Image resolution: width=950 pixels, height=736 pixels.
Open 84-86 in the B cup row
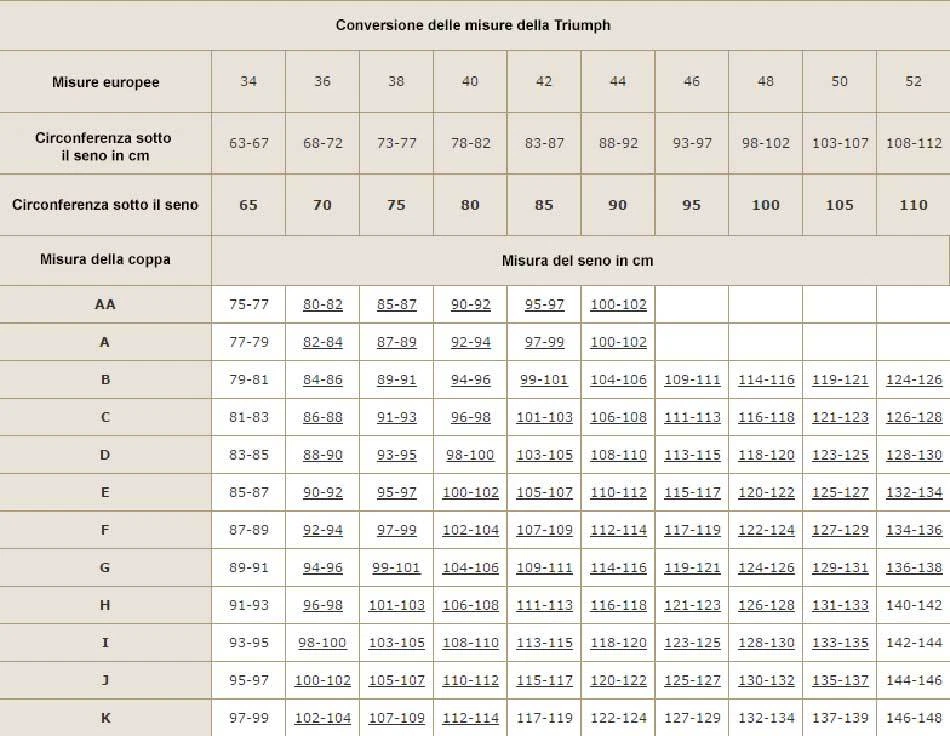(322, 380)
